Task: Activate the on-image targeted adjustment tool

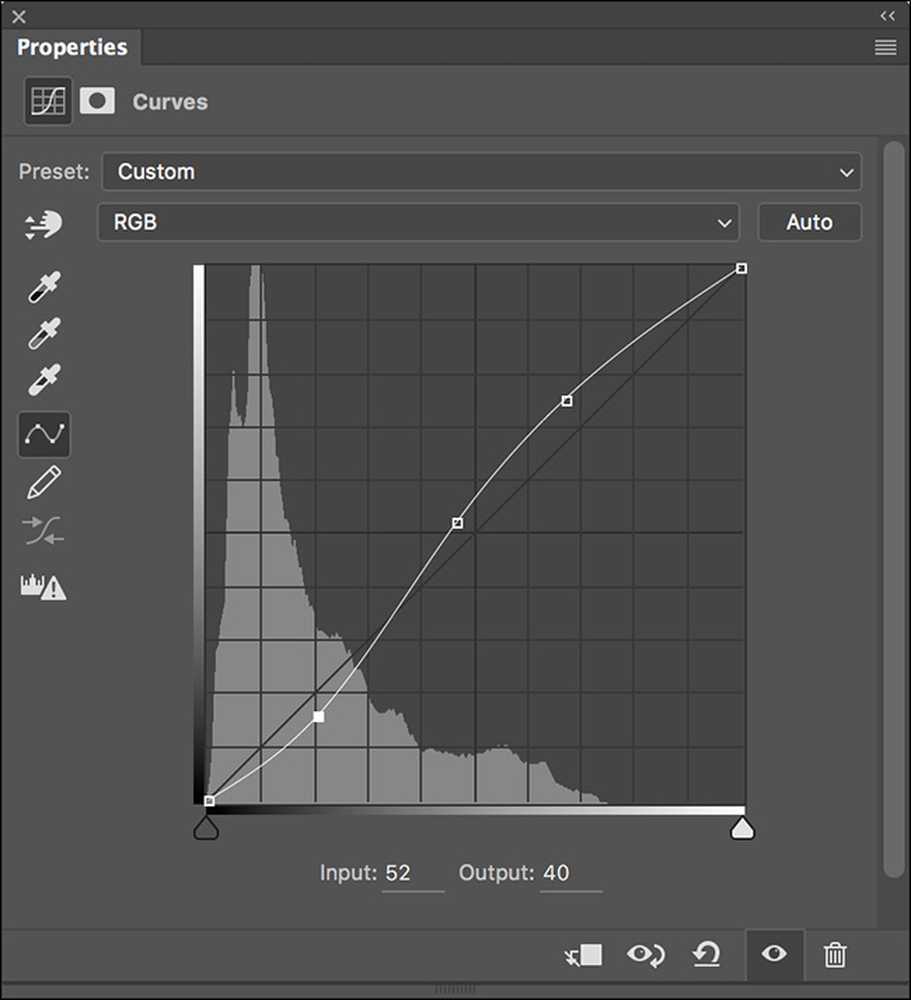Action: pos(43,224)
